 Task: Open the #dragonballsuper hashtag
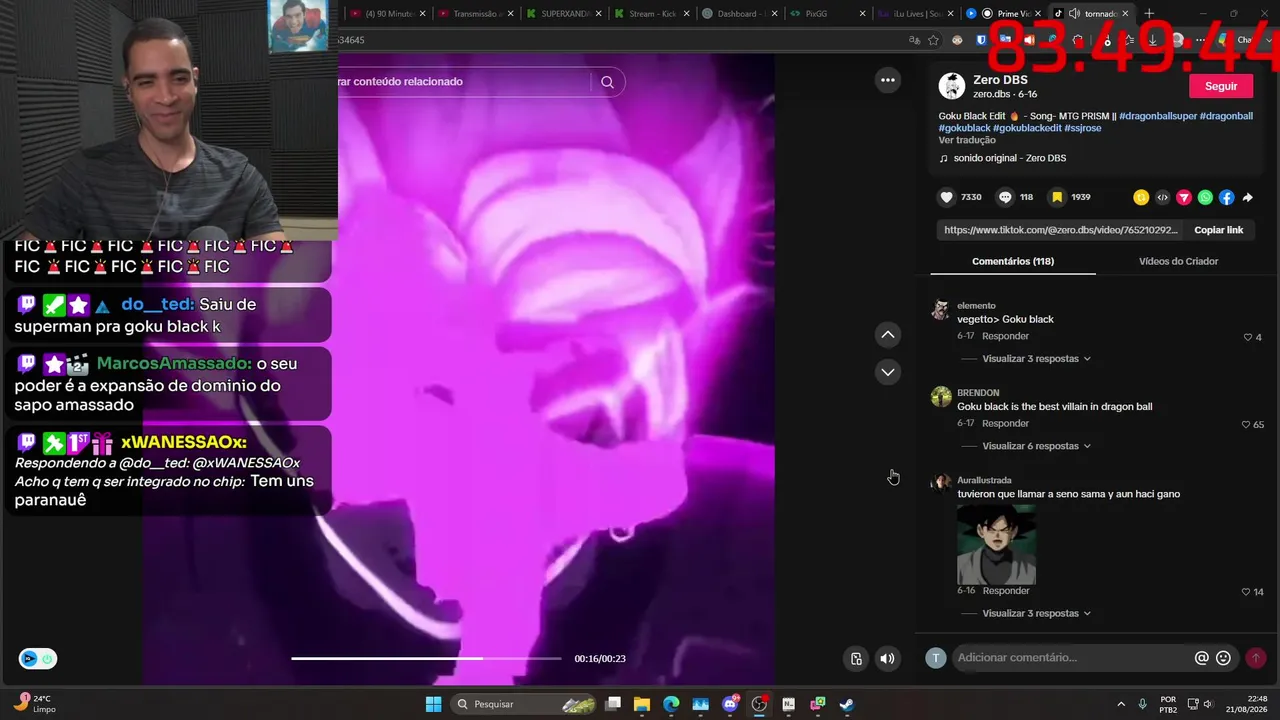click(x=1157, y=116)
